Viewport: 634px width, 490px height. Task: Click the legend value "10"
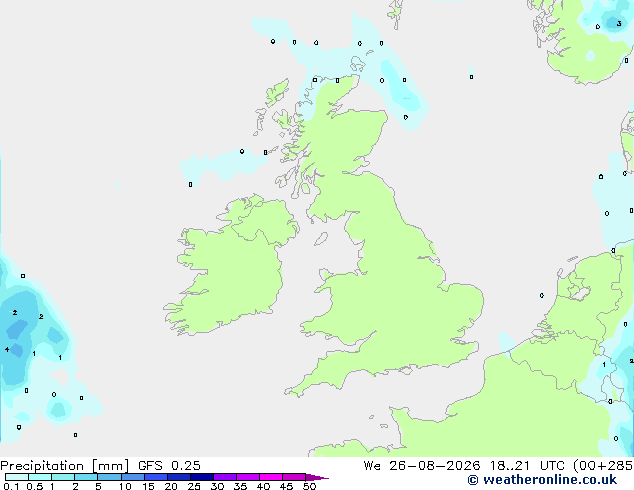[125, 486]
